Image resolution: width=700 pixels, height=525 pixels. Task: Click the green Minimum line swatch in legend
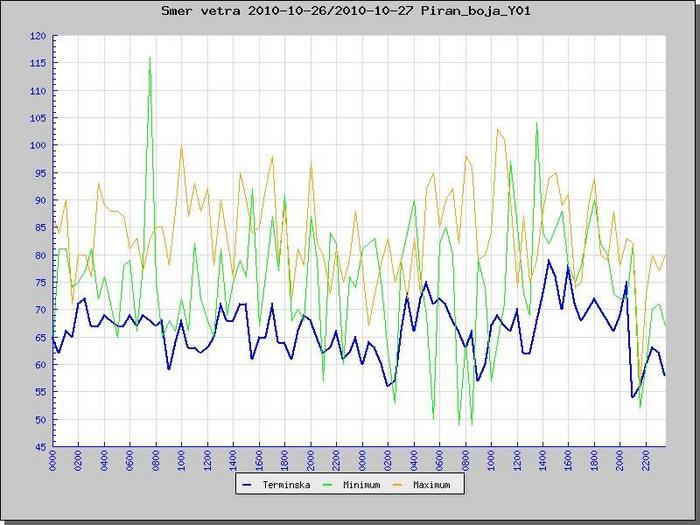[325, 485]
